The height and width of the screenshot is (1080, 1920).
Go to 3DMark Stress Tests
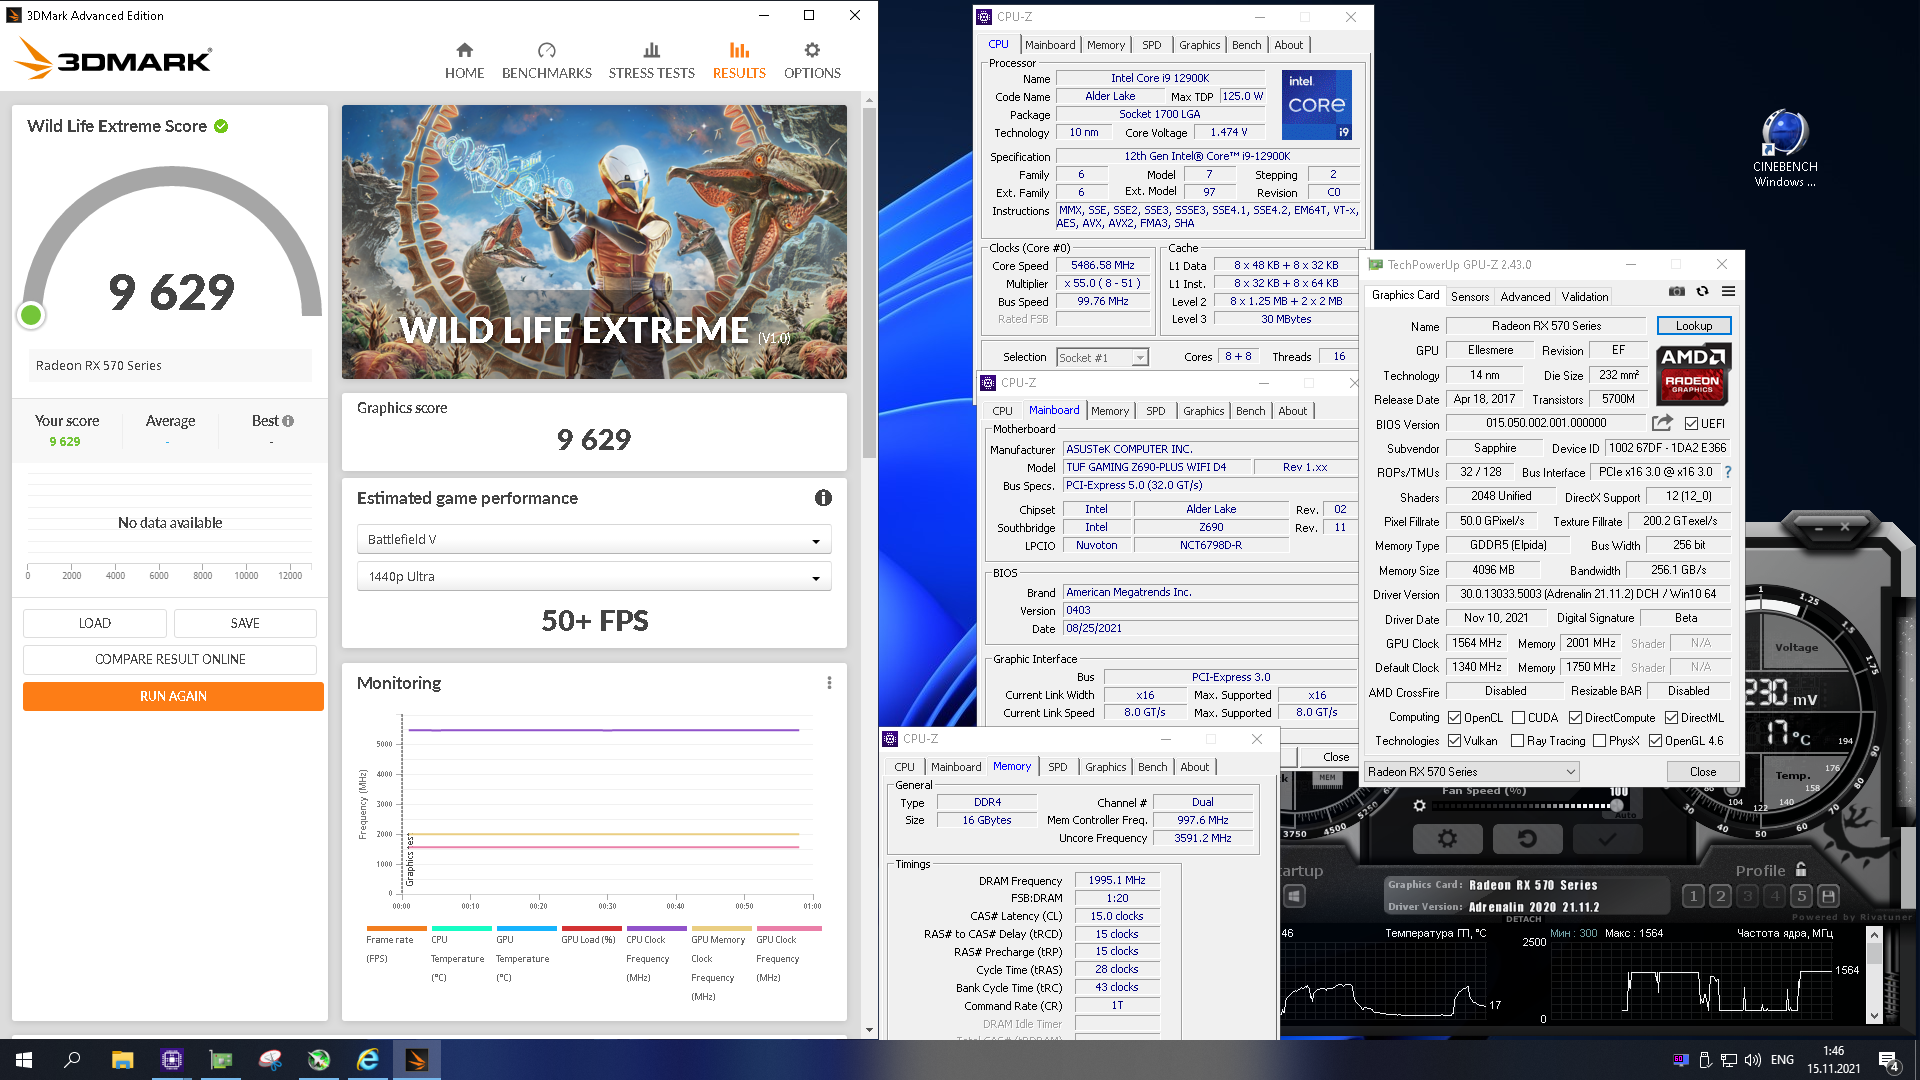(x=651, y=61)
